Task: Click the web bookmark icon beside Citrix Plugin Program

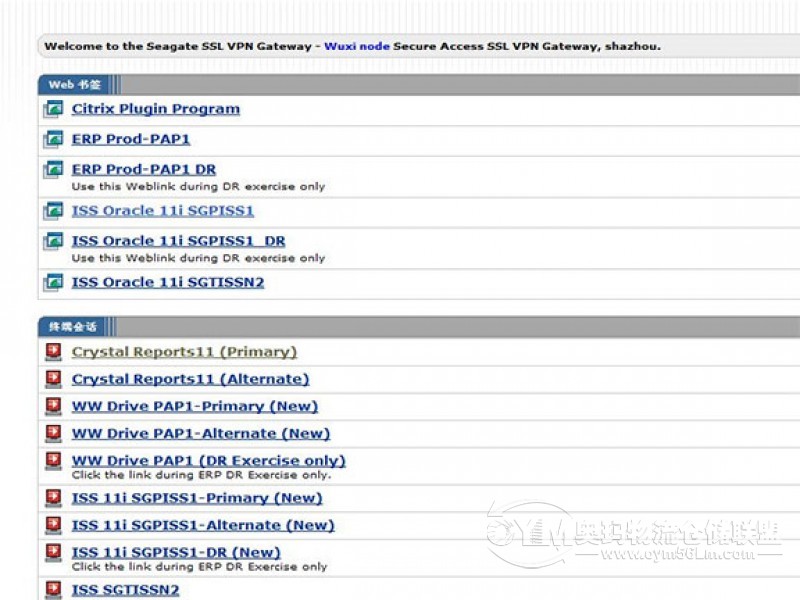Action: pyautogui.click(x=53, y=109)
